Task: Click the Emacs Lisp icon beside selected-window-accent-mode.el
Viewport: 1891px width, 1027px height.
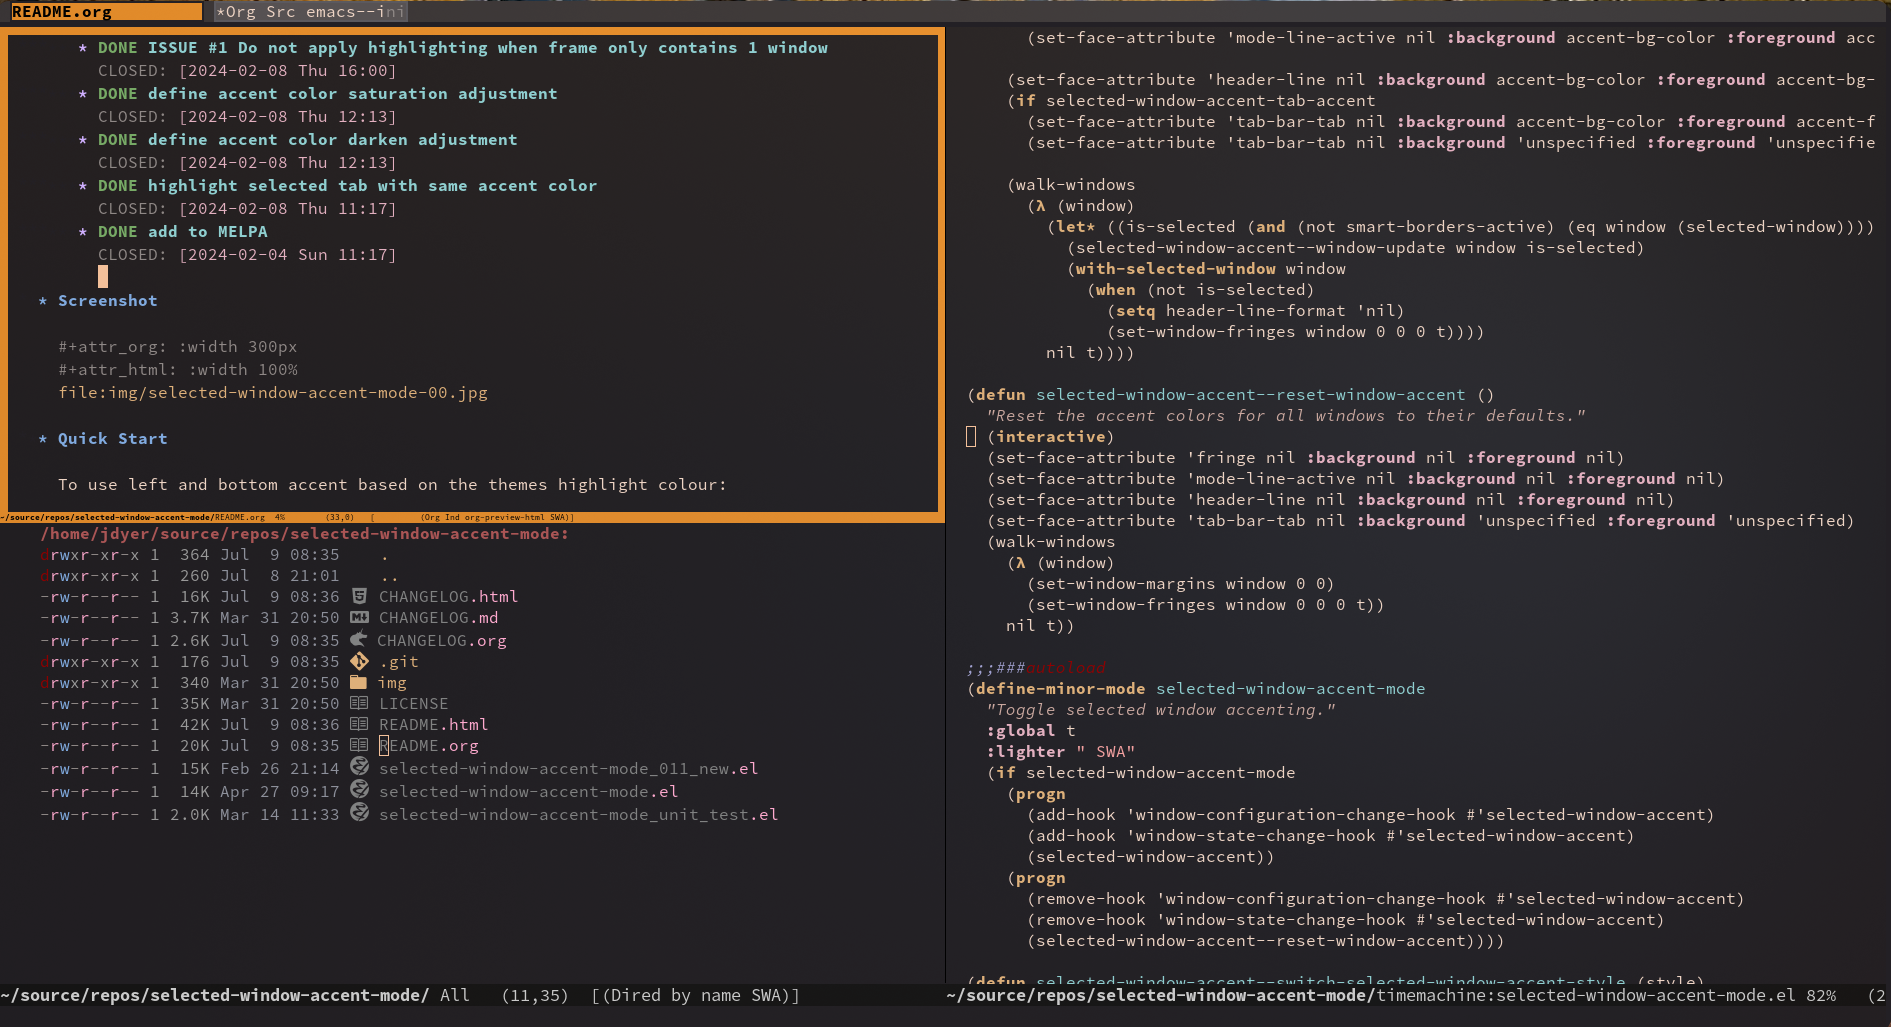Action: [x=360, y=791]
